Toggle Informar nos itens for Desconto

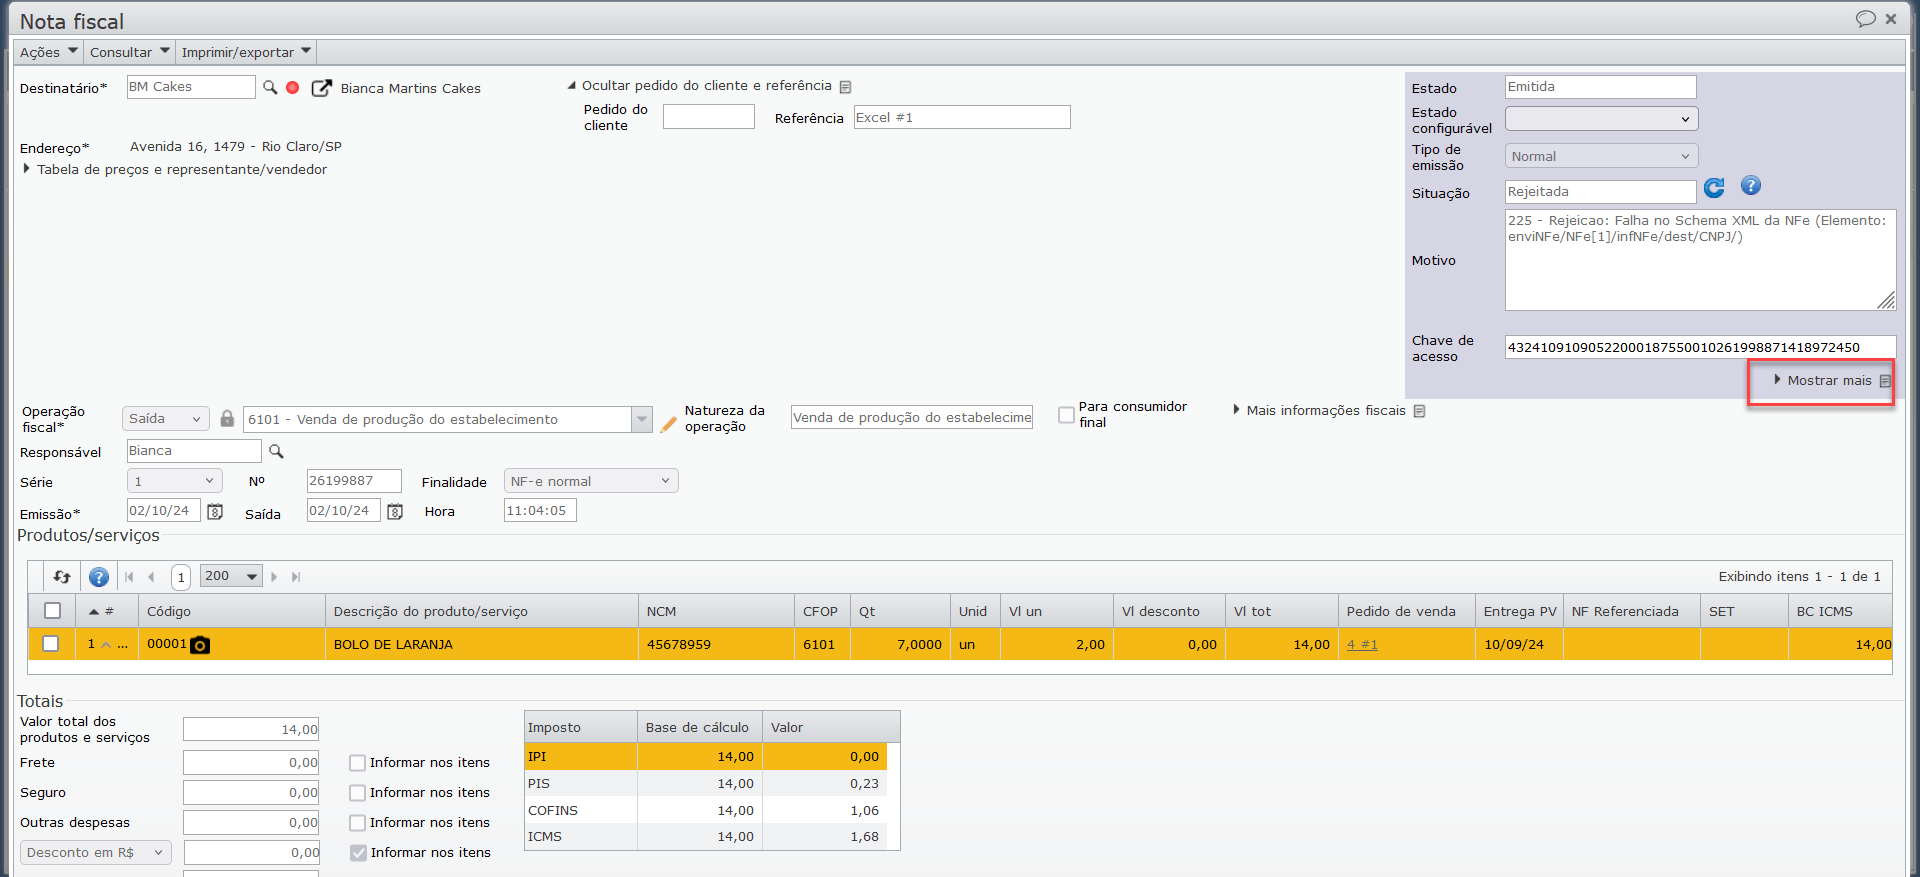point(358,853)
